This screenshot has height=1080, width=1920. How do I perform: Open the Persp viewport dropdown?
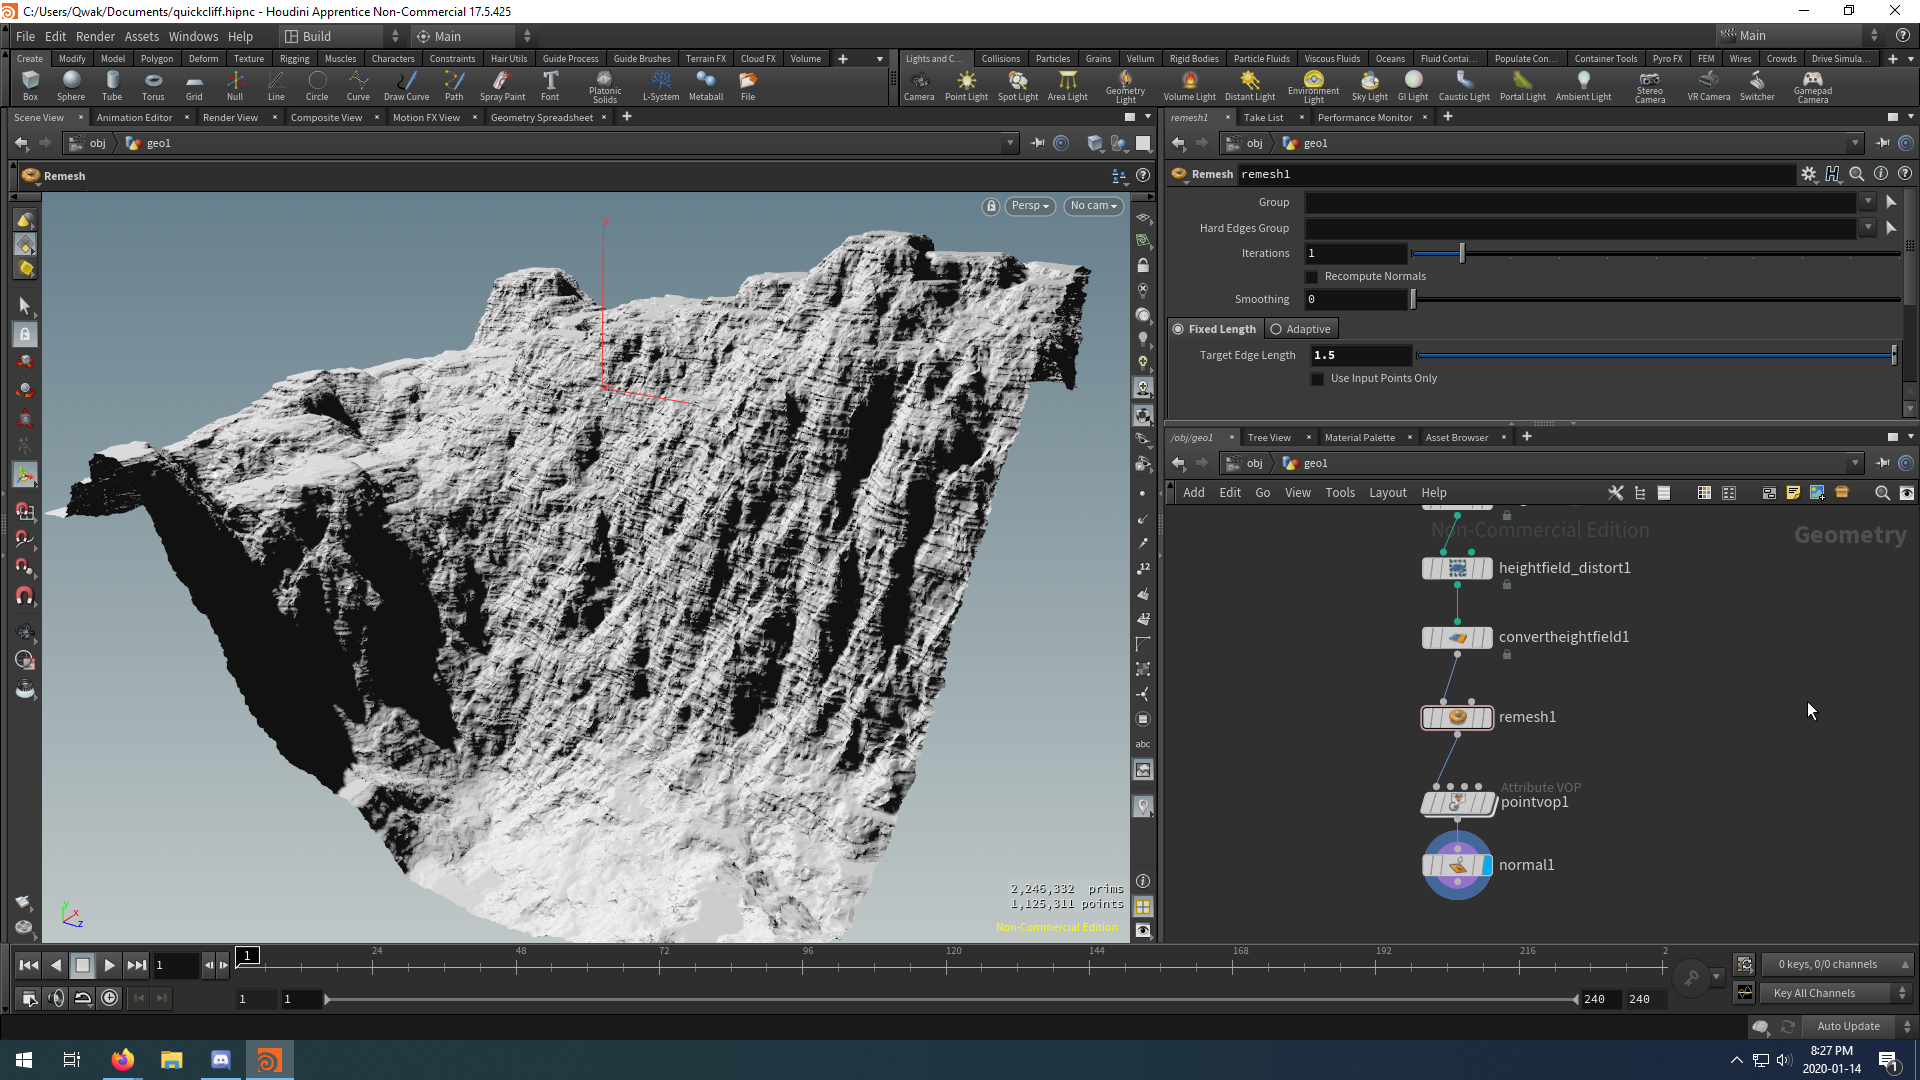1030,206
